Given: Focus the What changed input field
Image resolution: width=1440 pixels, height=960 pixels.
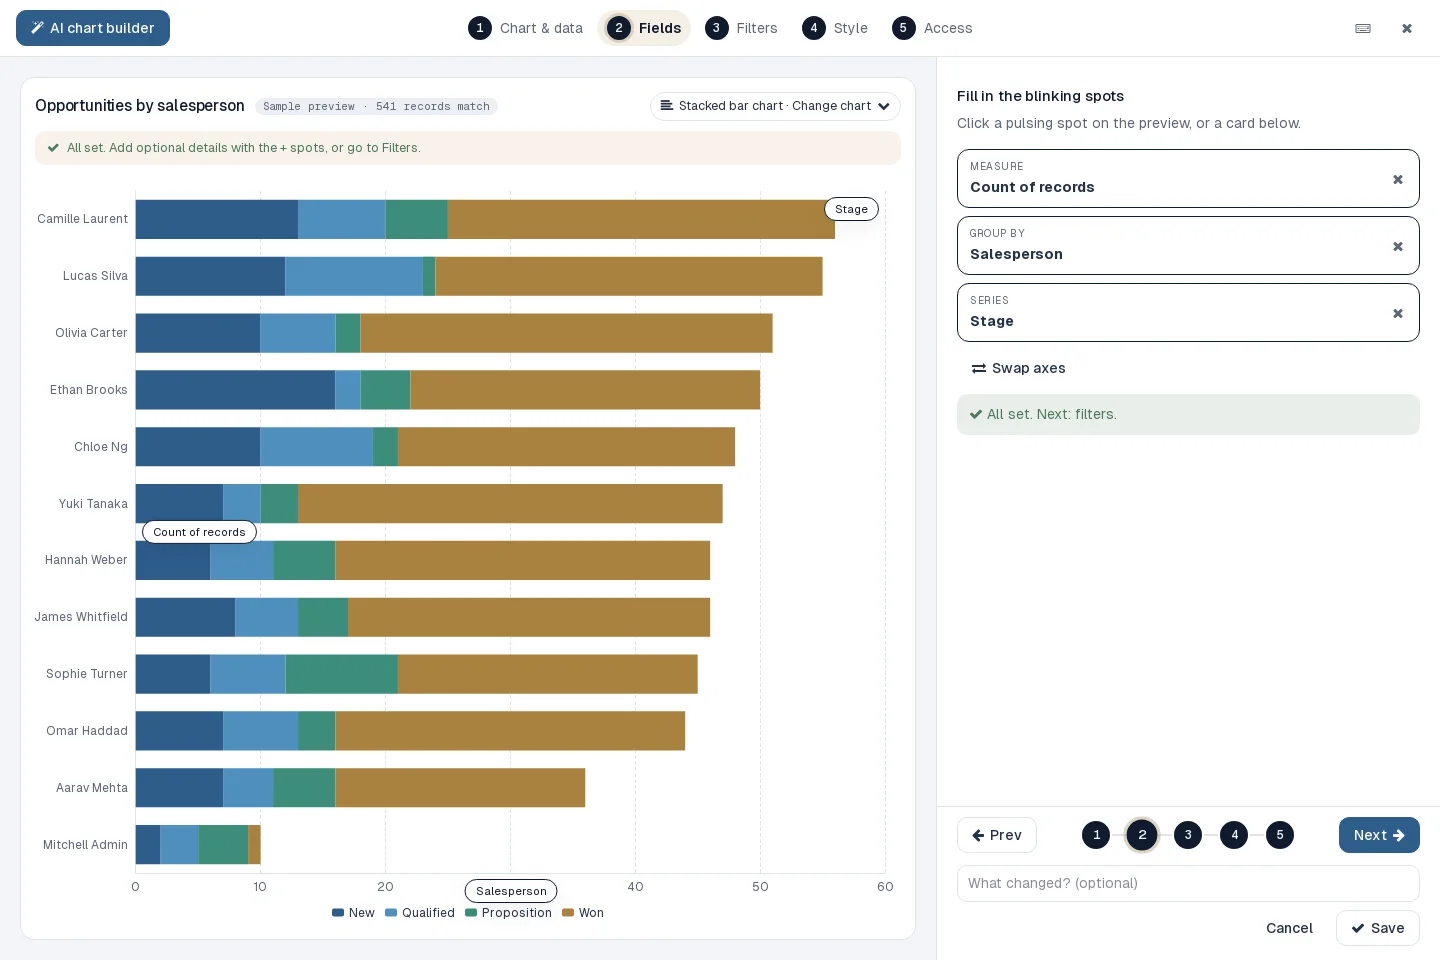Looking at the screenshot, I should coord(1188,883).
